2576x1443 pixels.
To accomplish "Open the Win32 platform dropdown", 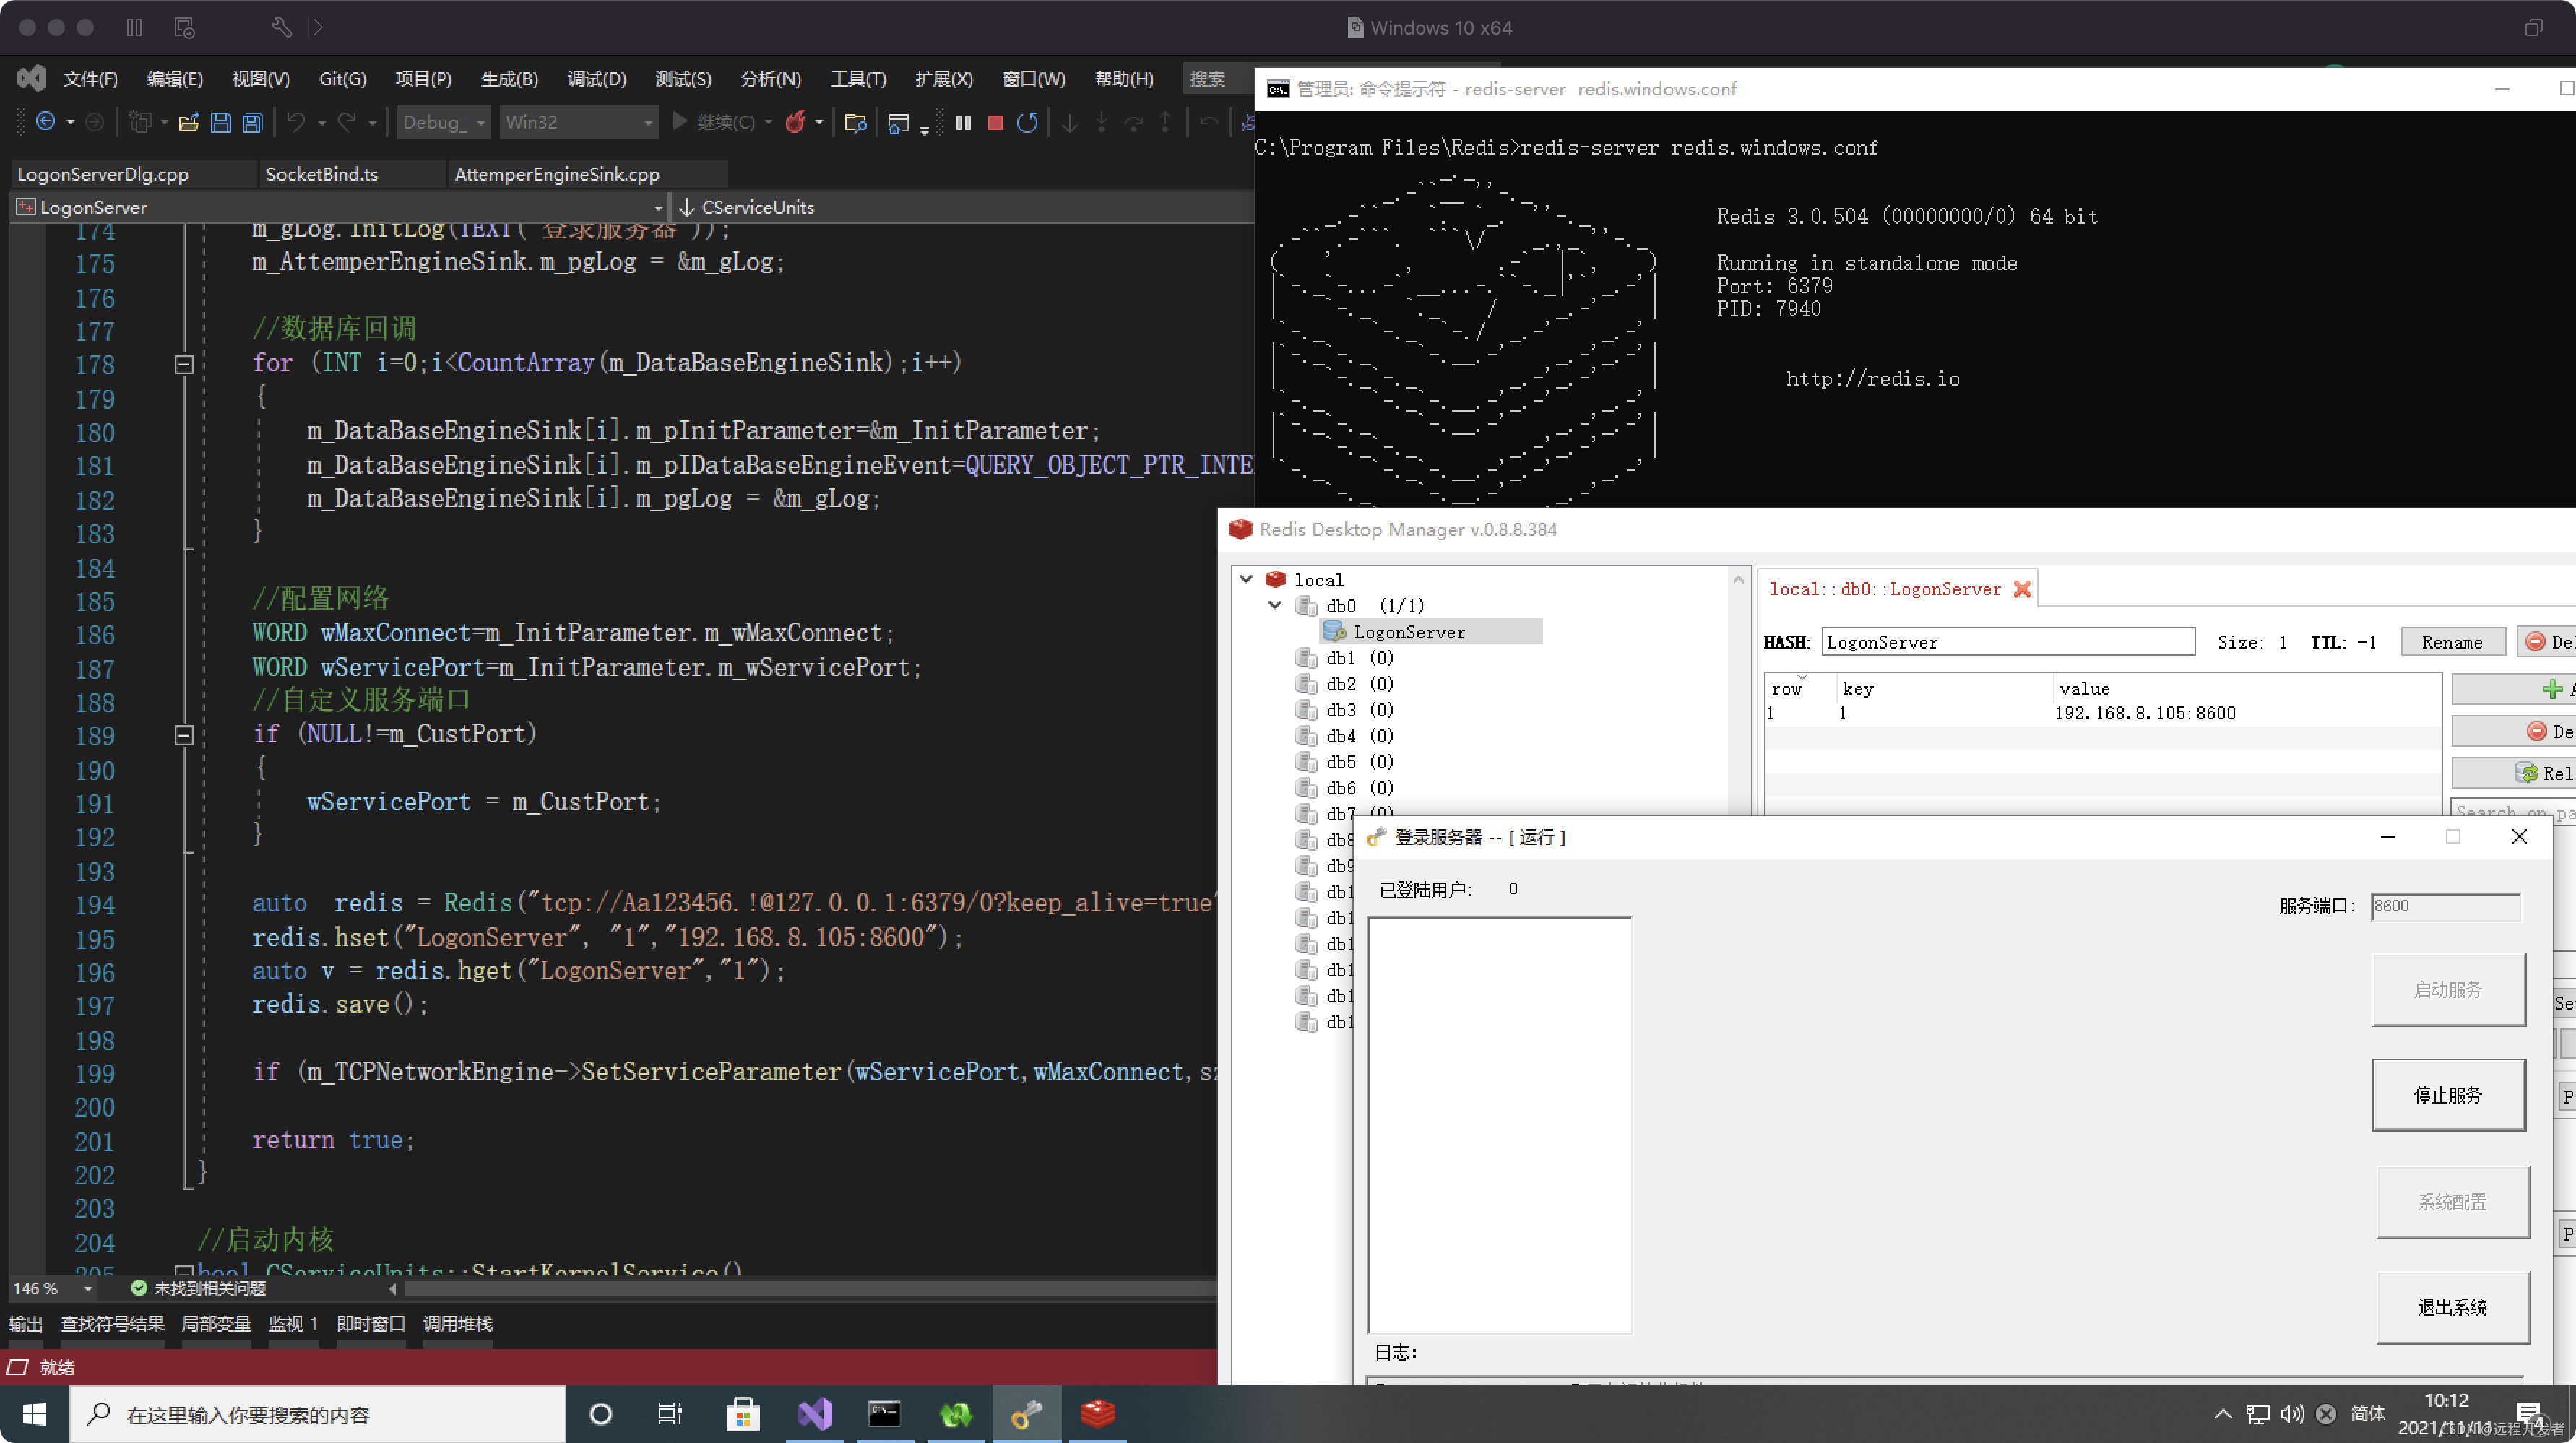I will click(578, 122).
